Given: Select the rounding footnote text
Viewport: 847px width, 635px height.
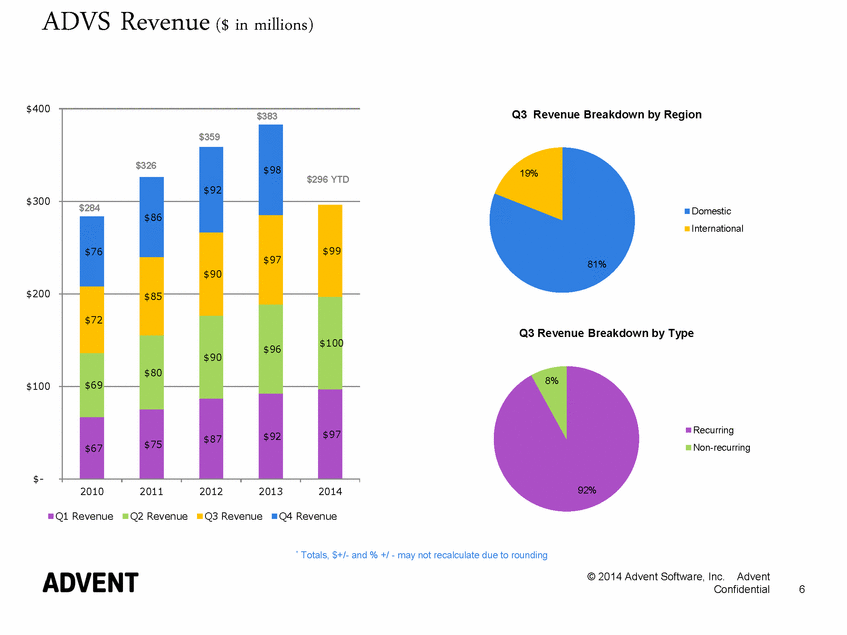Looking at the screenshot, I should 422,555.
